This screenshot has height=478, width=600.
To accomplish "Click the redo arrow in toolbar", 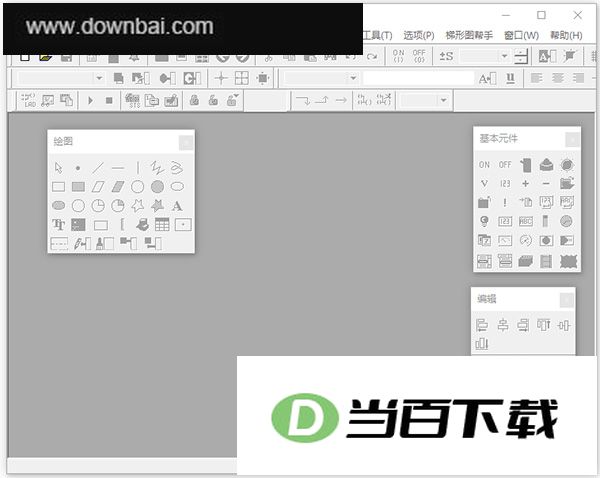I will [372, 57].
